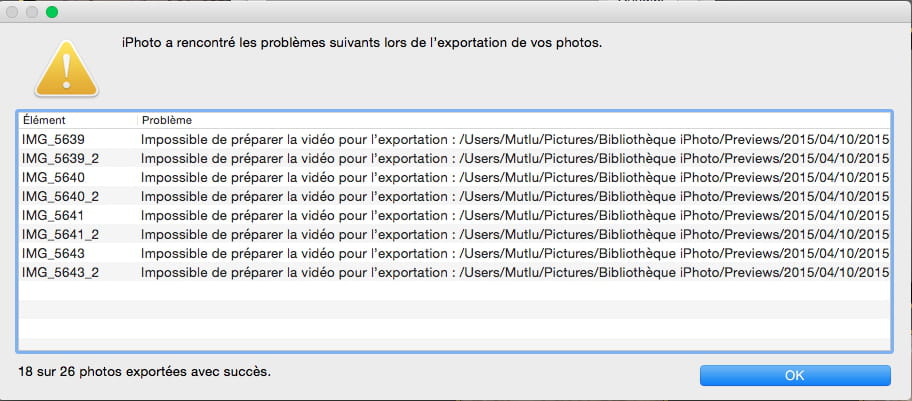Select the IMG_5643 row
Screen dimensions: 912x401
click(454, 254)
